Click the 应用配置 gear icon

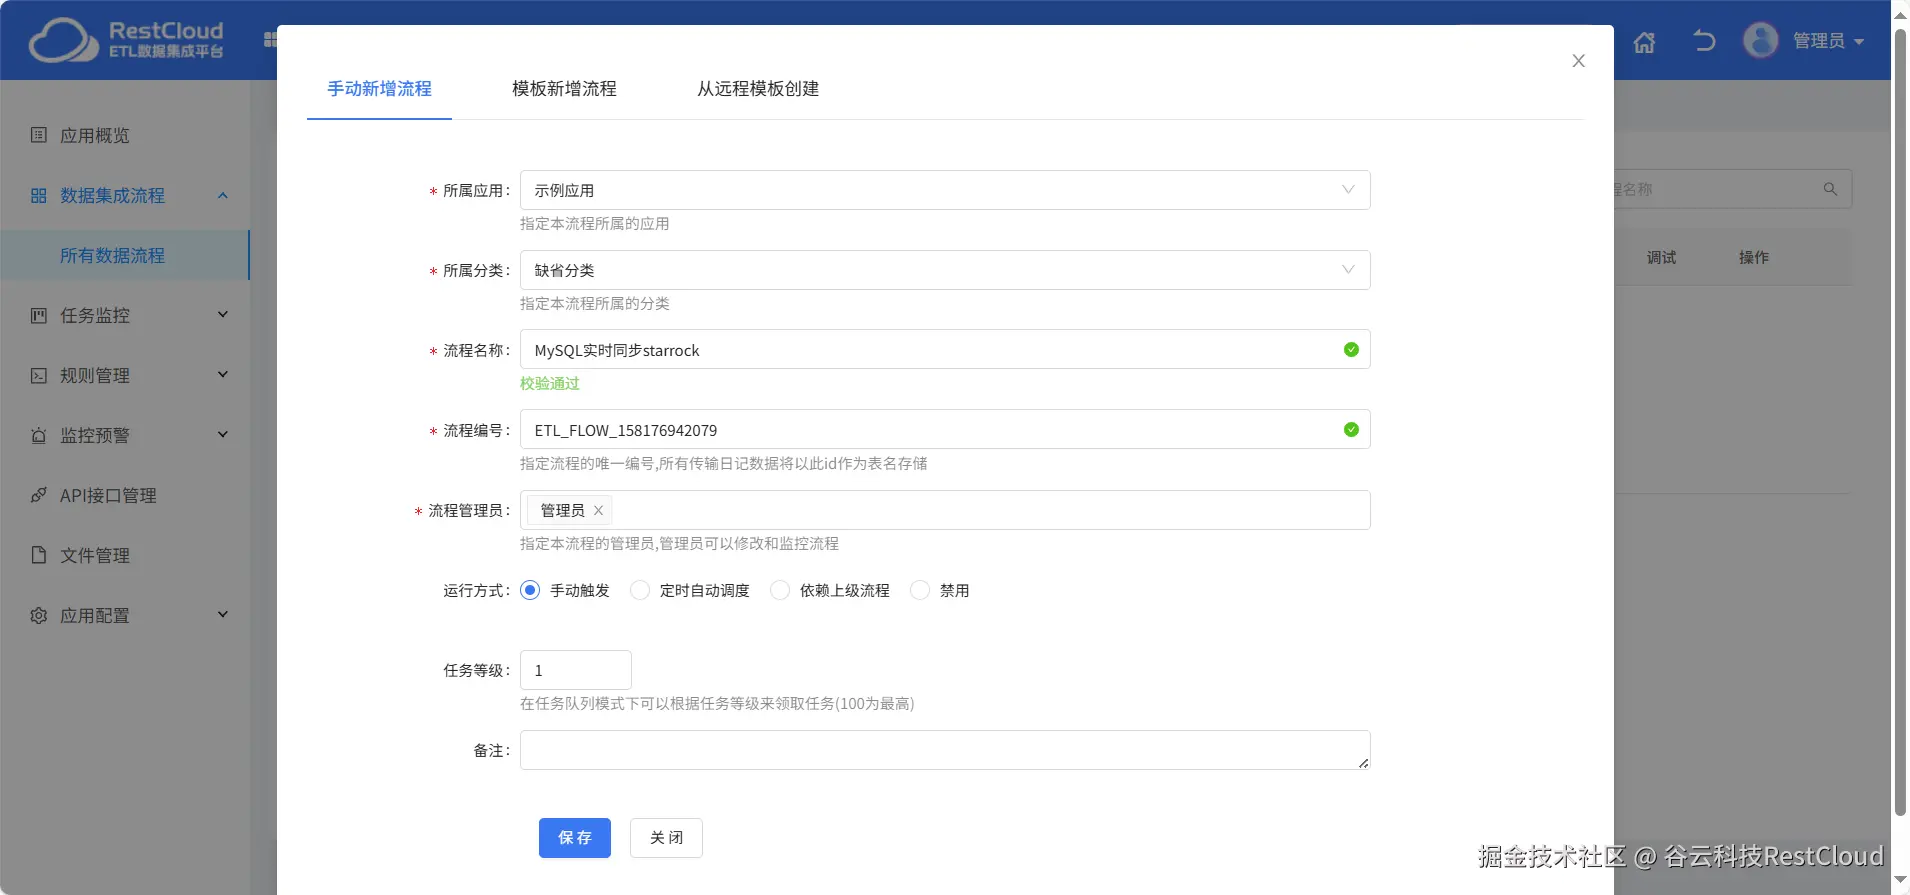click(x=39, y=615)
